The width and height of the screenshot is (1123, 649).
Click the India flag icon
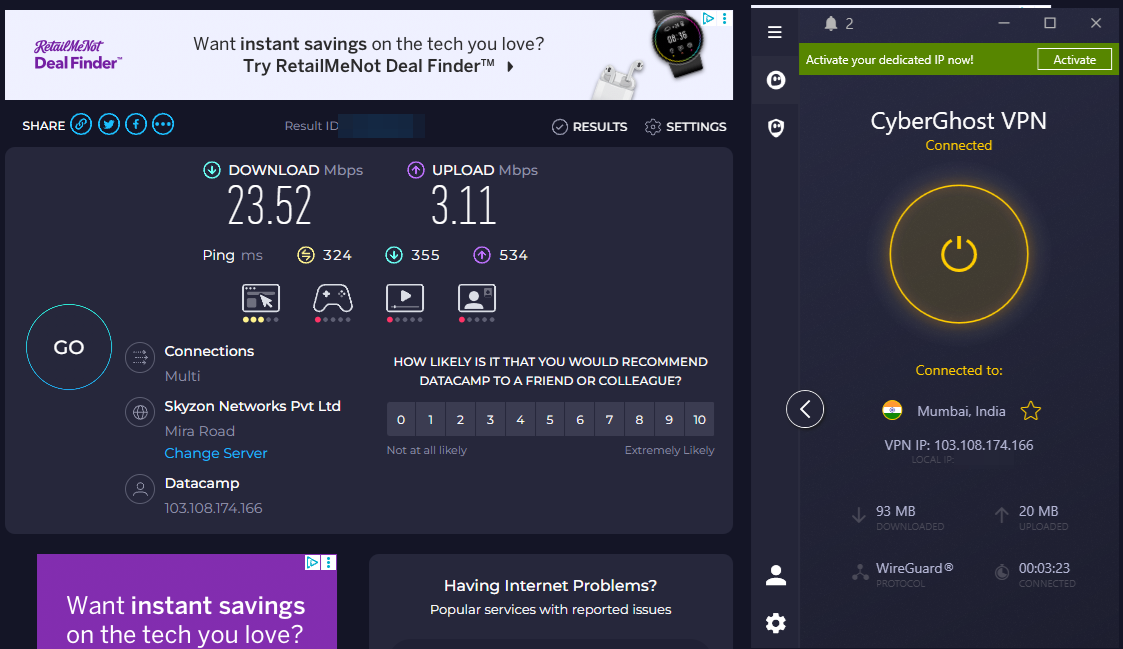(x=892, y=410)
